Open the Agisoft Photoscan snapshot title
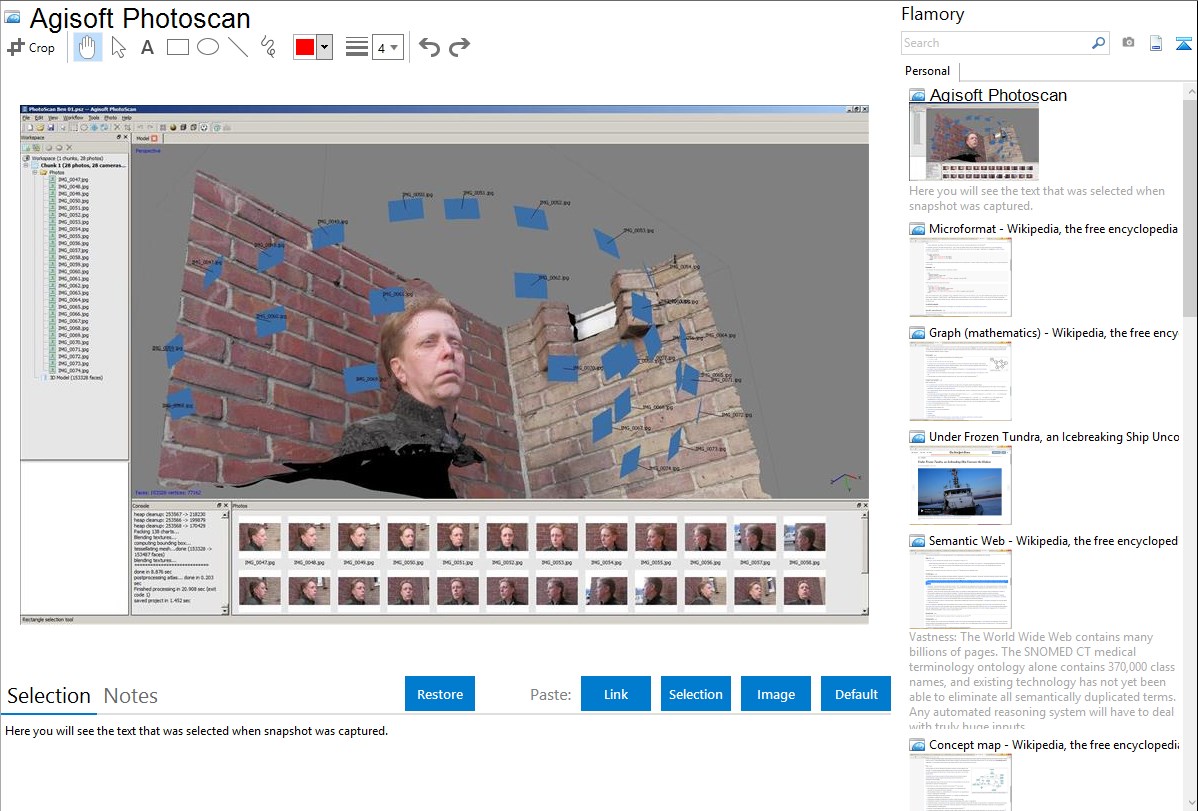The height and width of the screenshot is (811, 1198). pos(998,96)
